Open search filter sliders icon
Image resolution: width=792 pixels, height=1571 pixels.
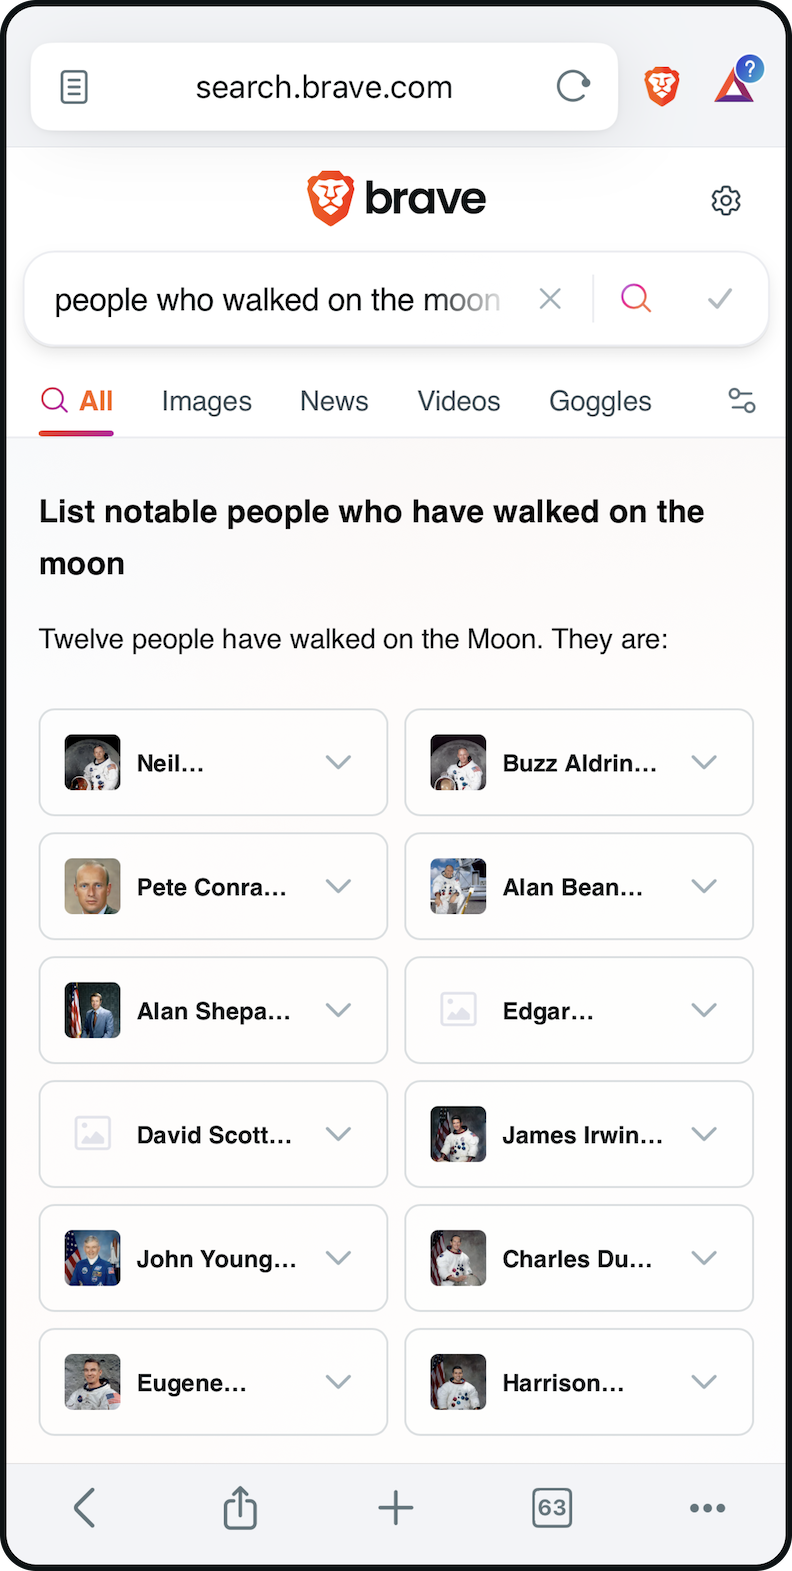741,401
